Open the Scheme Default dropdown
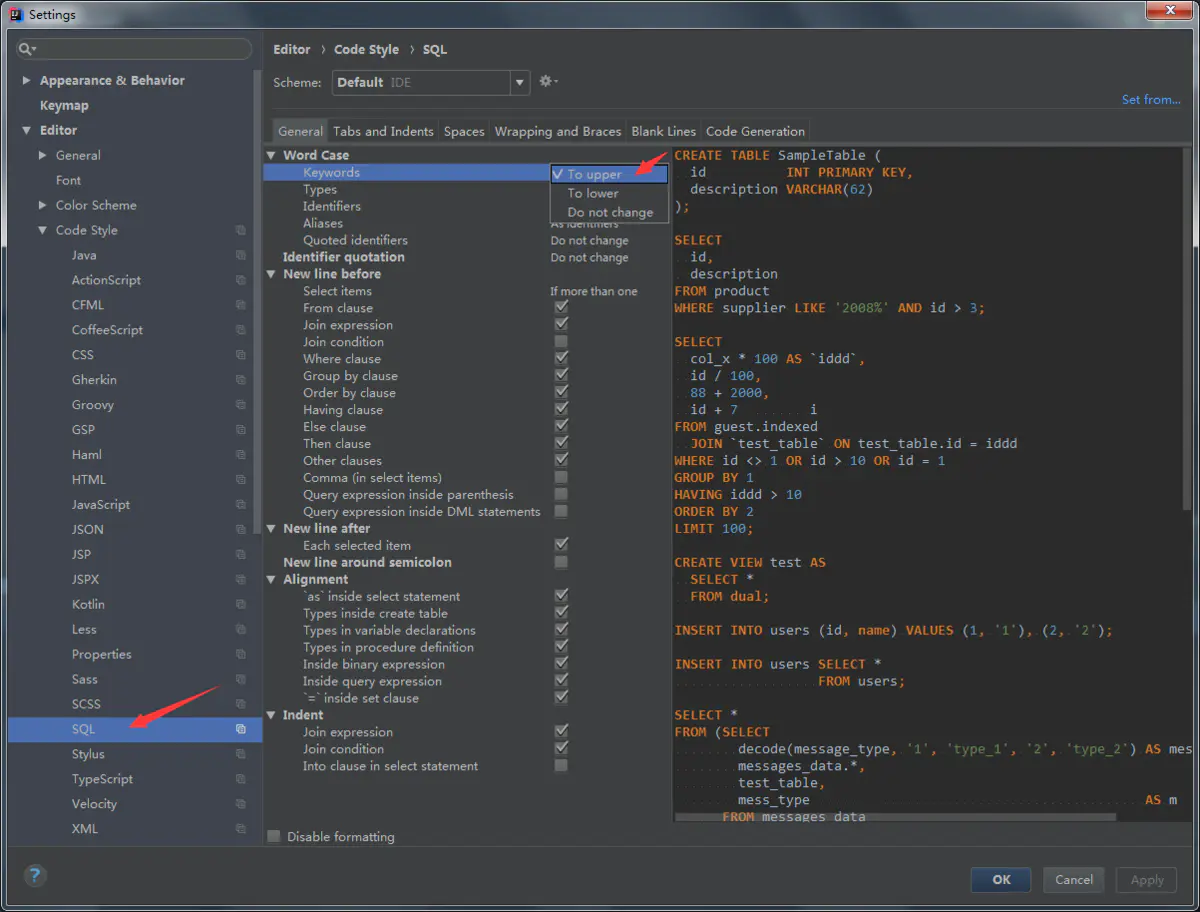1200x912 pixels. [431, 82]
